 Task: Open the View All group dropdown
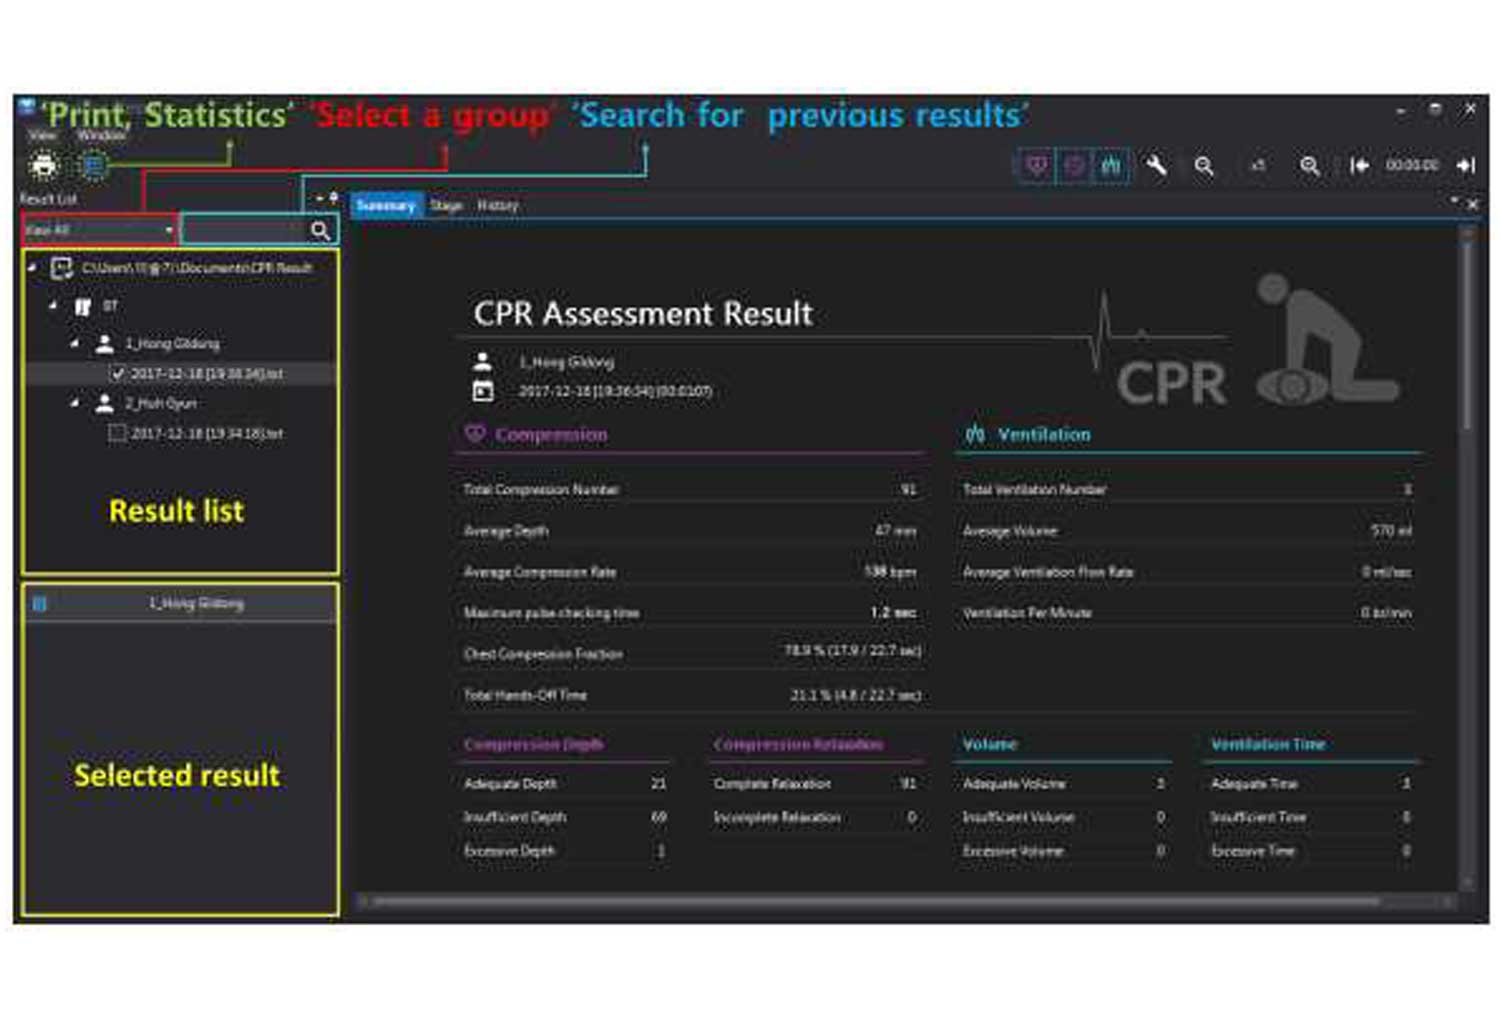pos(170,230)
